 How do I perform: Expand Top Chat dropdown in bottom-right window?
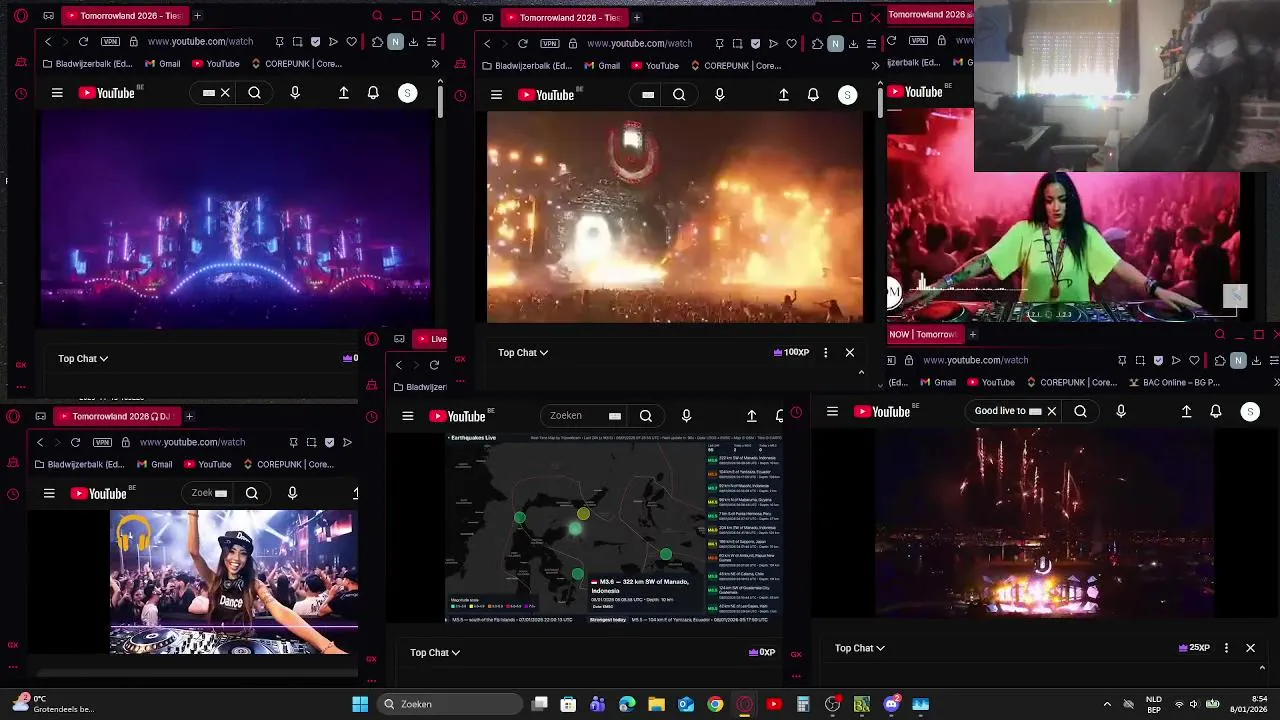pos(860,648)
